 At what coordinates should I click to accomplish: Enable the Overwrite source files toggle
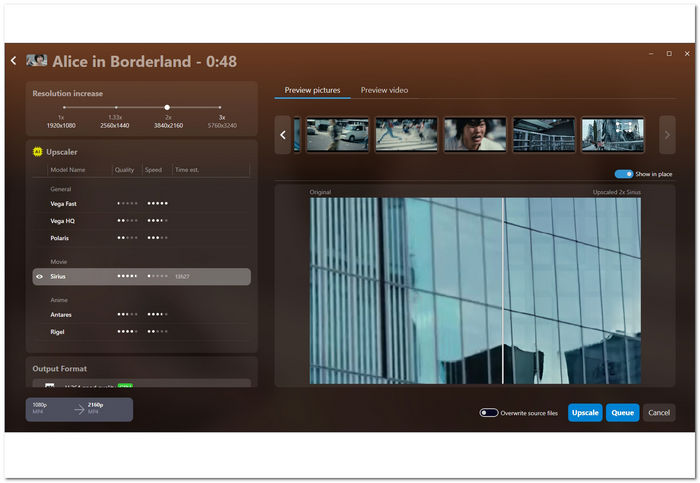489,413
